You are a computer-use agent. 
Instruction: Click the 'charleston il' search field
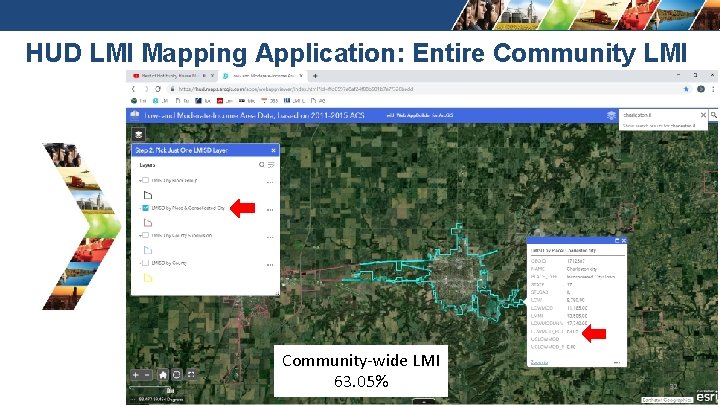(659, 115)
